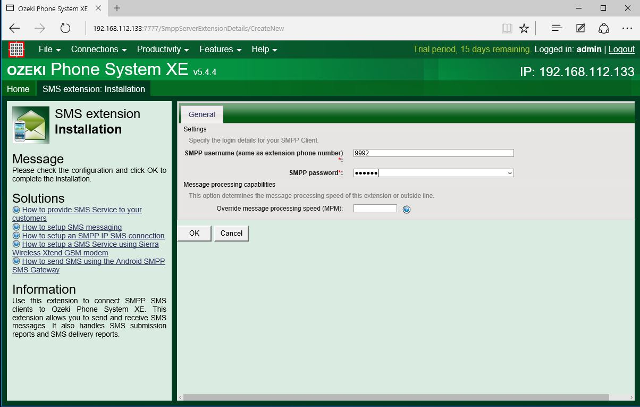640x407 pixels.
Task: Click the horizontal scrollbar at panel bottom
Action: 396,397
